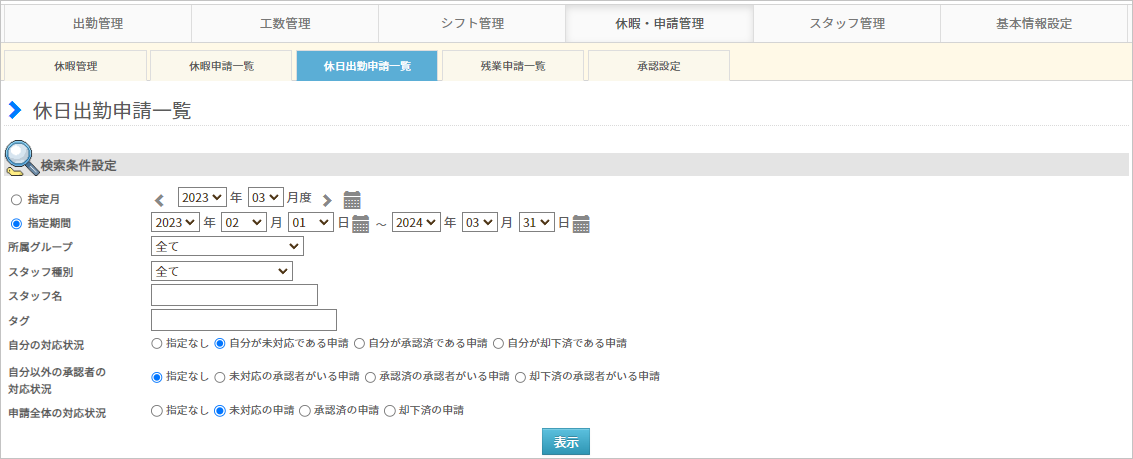
Task: Go to the 承認設定 sub tab
Action: click(x=658, y=66)
